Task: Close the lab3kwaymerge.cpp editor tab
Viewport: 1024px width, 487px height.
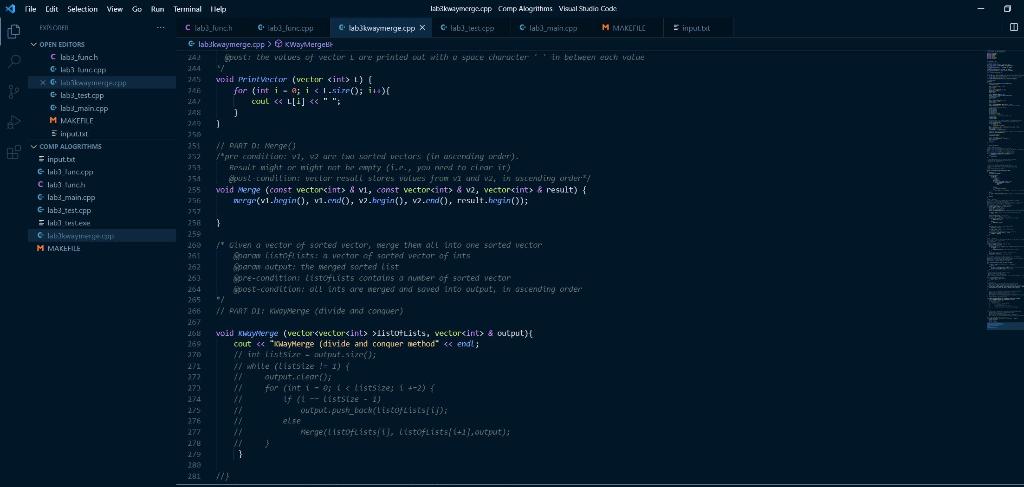Action: tap(422, 28)
